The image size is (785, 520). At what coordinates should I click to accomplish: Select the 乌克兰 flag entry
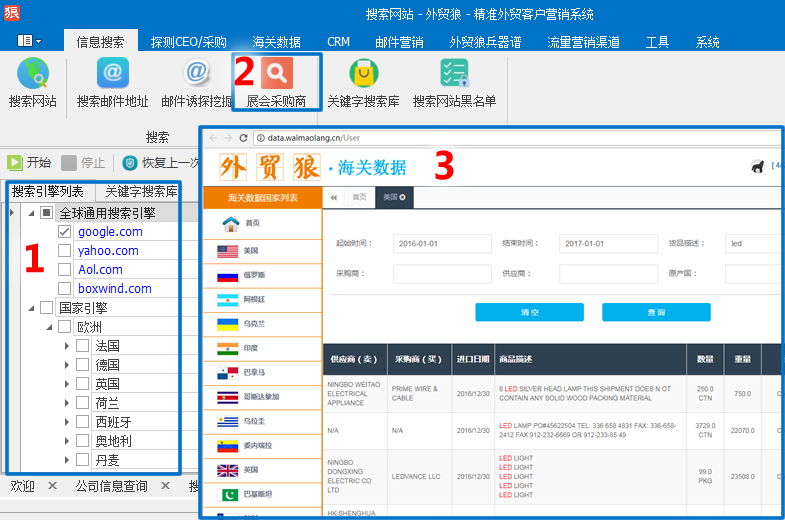(x=227, y=324)
